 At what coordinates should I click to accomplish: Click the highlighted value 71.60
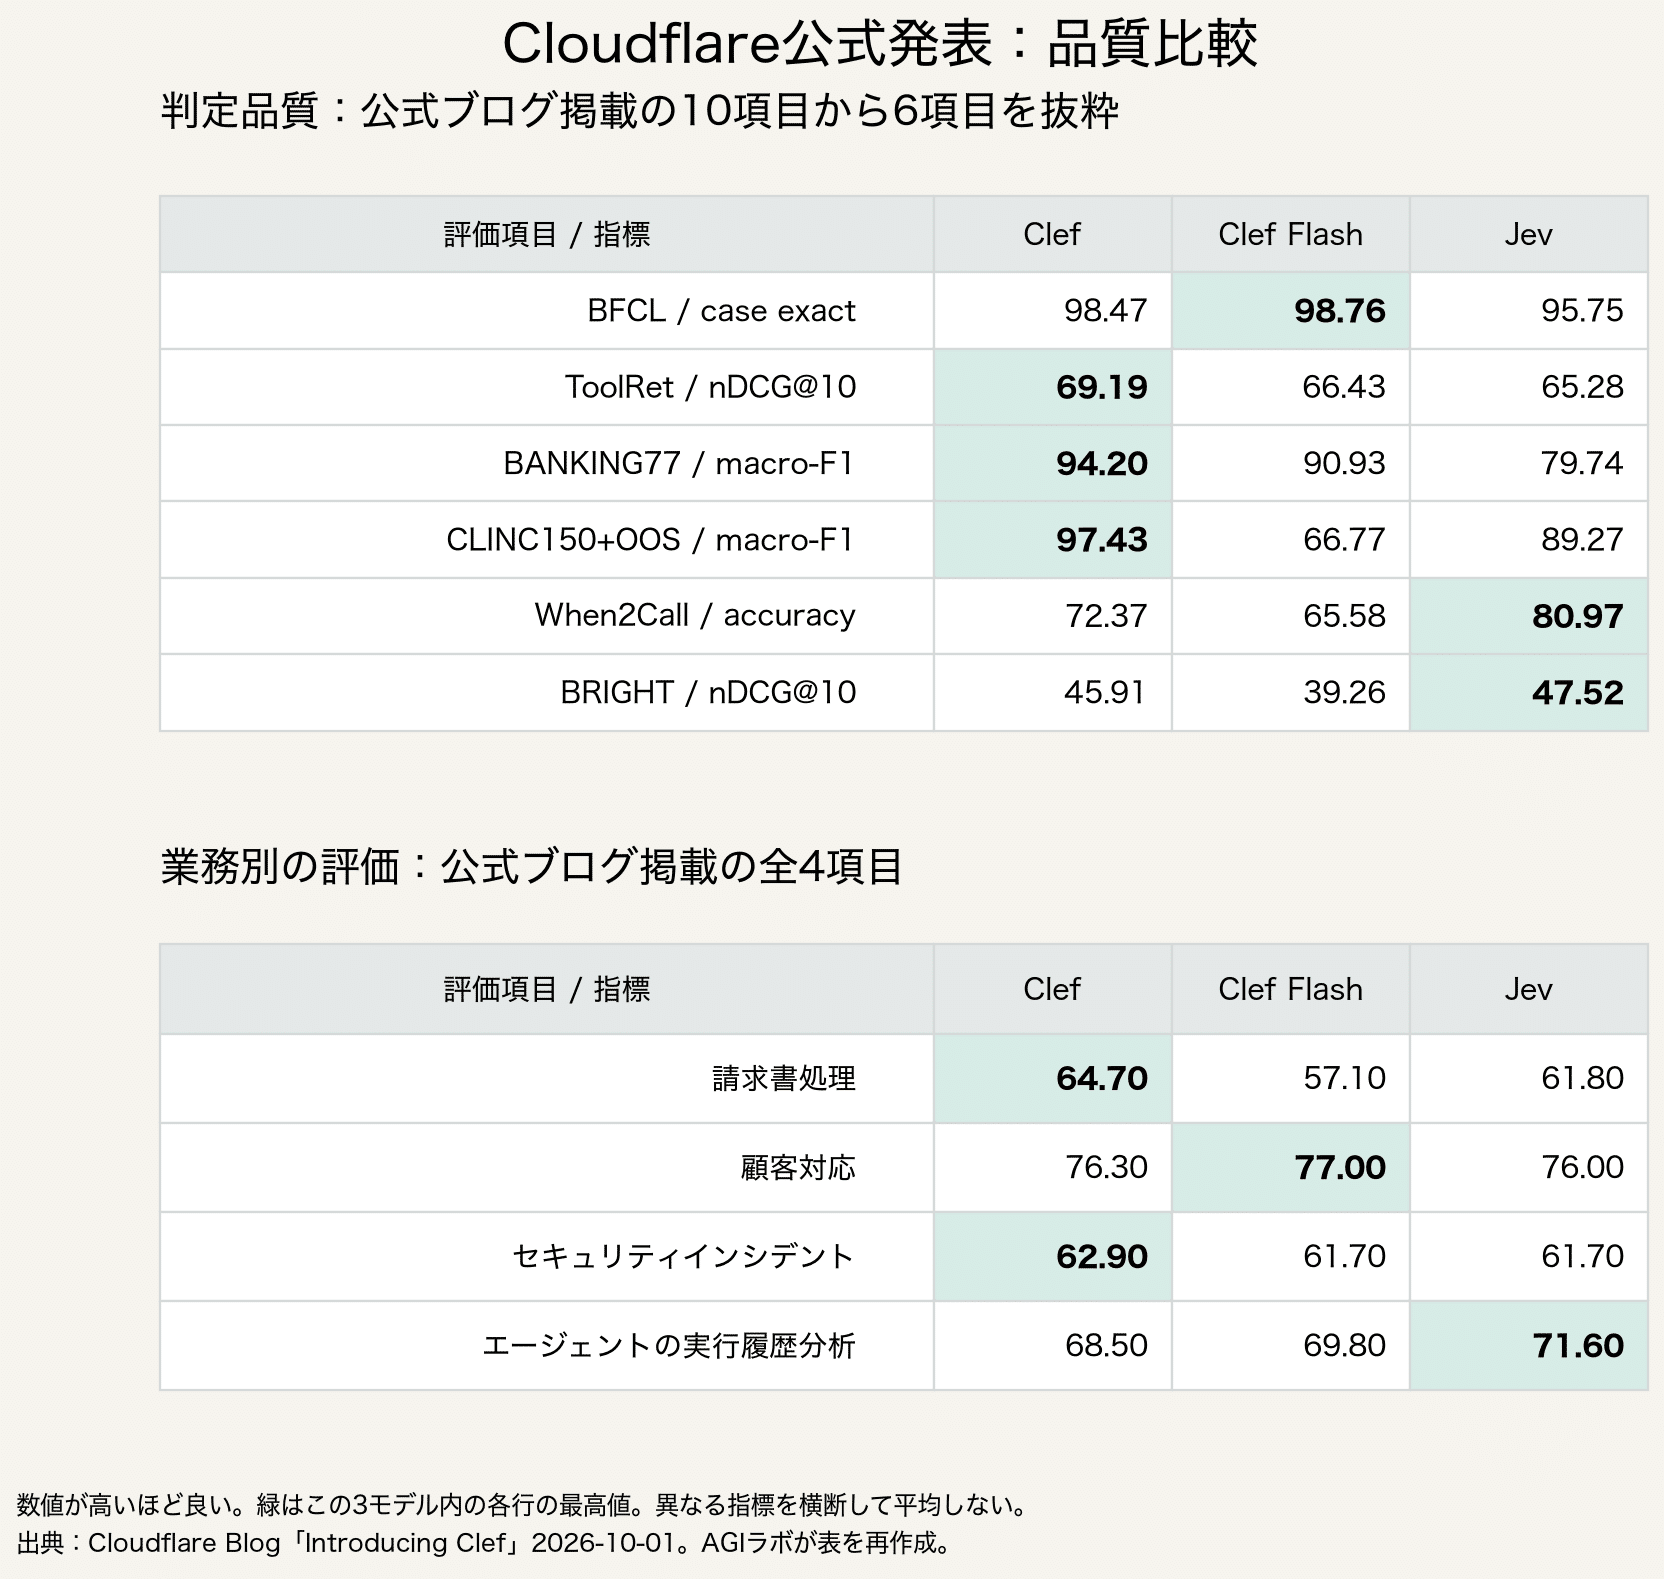[1578, 1346]
